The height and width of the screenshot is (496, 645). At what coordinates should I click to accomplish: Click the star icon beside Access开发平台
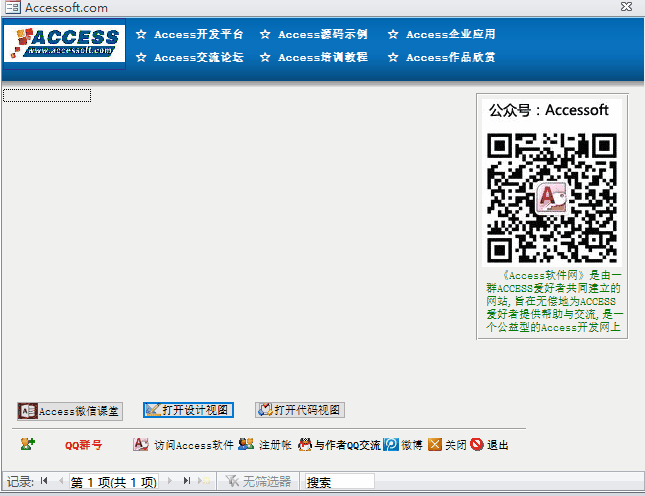pyautogui.click(x=141, y=34)
